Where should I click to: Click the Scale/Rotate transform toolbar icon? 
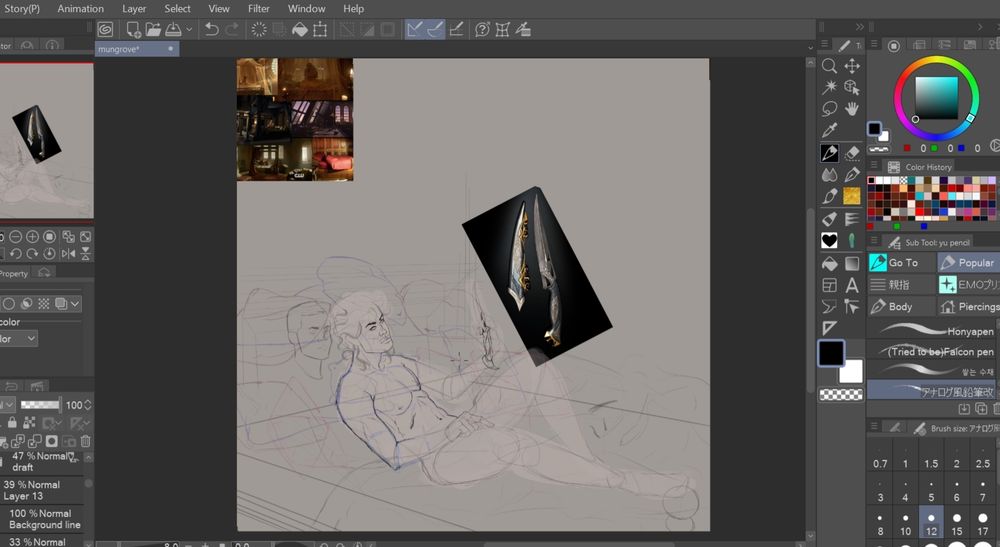(x=320, y=29)
